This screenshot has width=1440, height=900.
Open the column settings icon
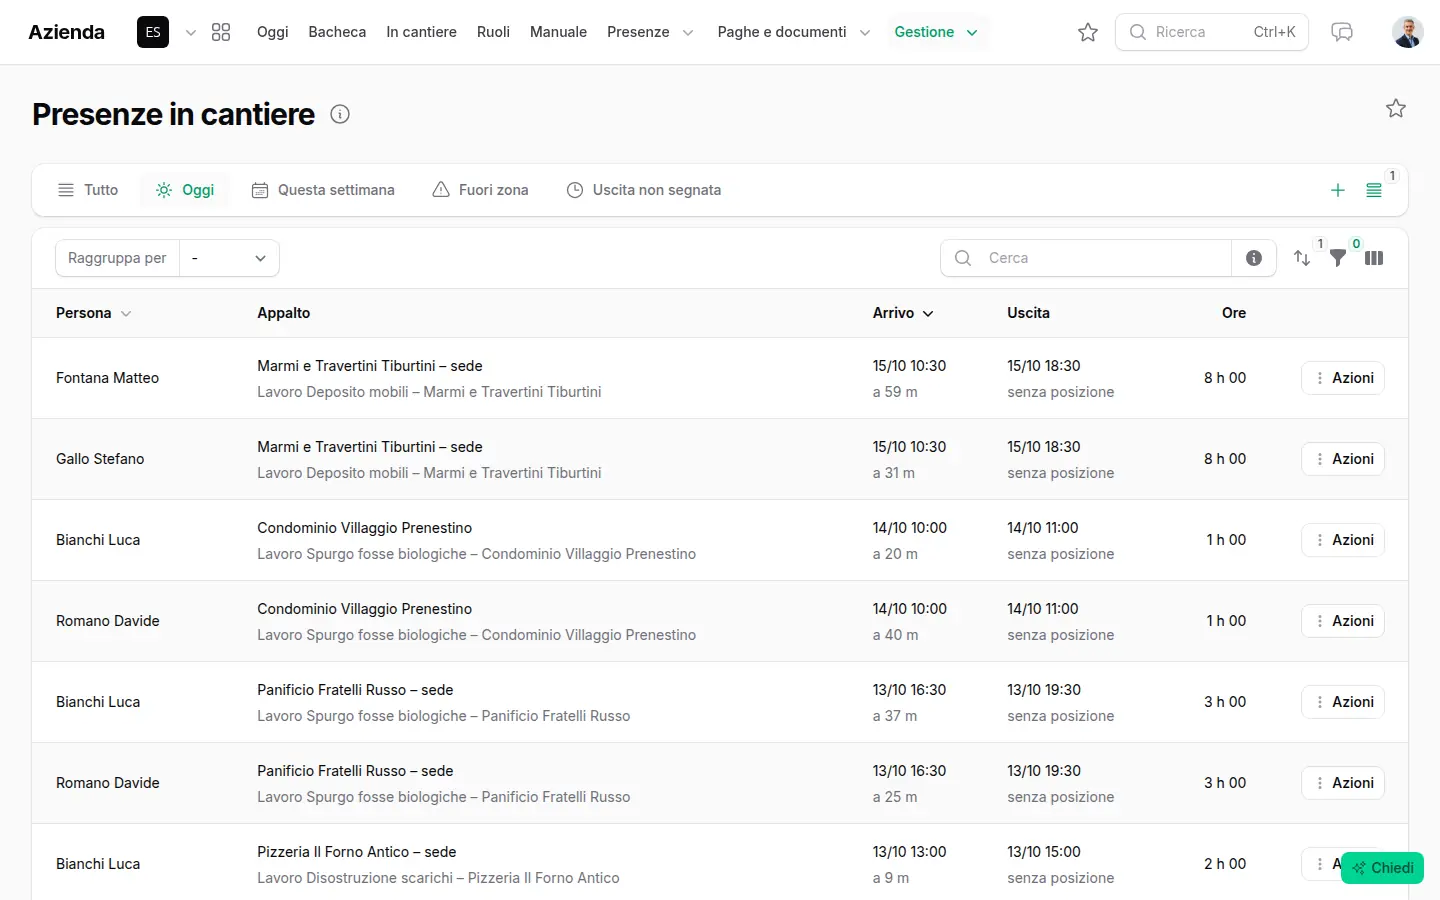1374,258
